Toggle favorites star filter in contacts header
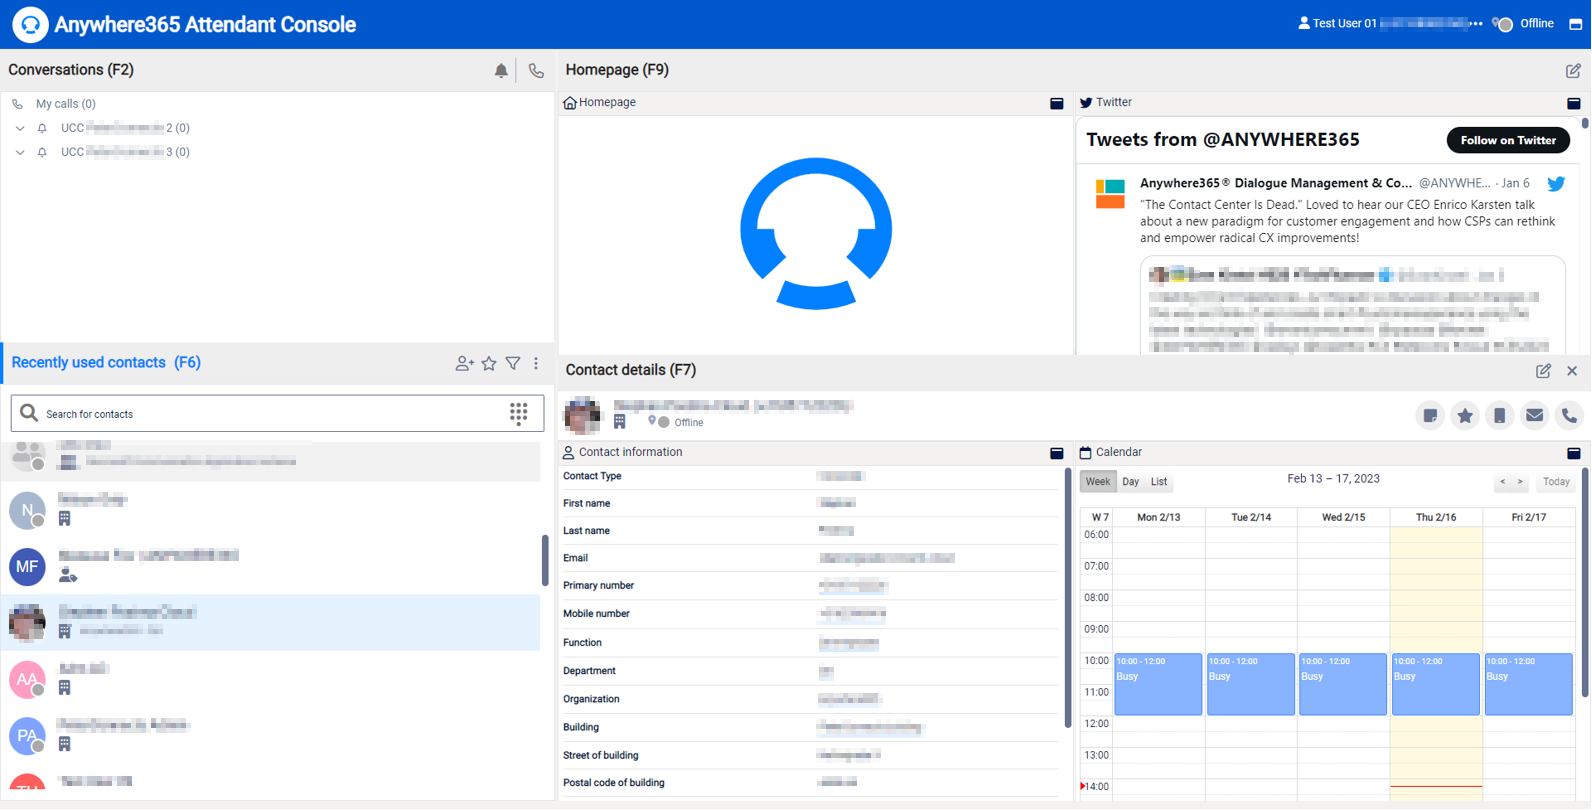The height and width of the screenshot is (810, 1592). coord(489,364)
